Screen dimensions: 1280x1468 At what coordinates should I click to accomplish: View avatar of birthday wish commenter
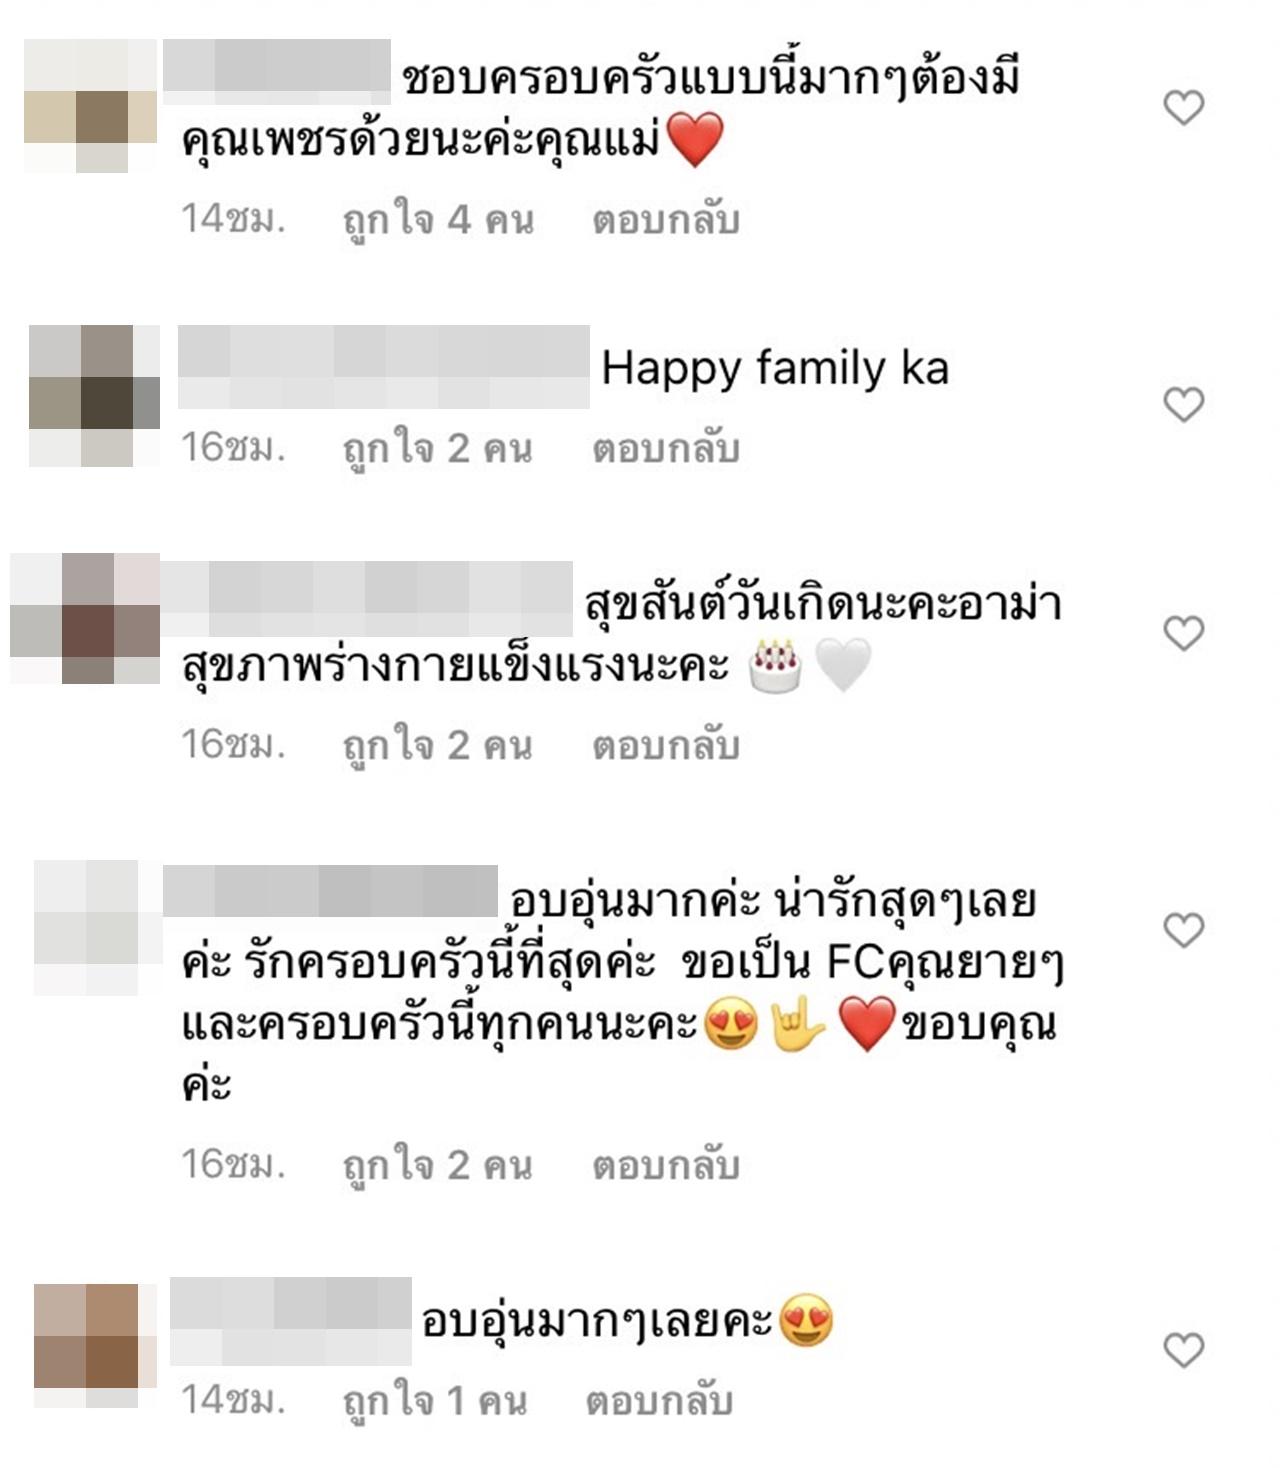pos(85,618)
